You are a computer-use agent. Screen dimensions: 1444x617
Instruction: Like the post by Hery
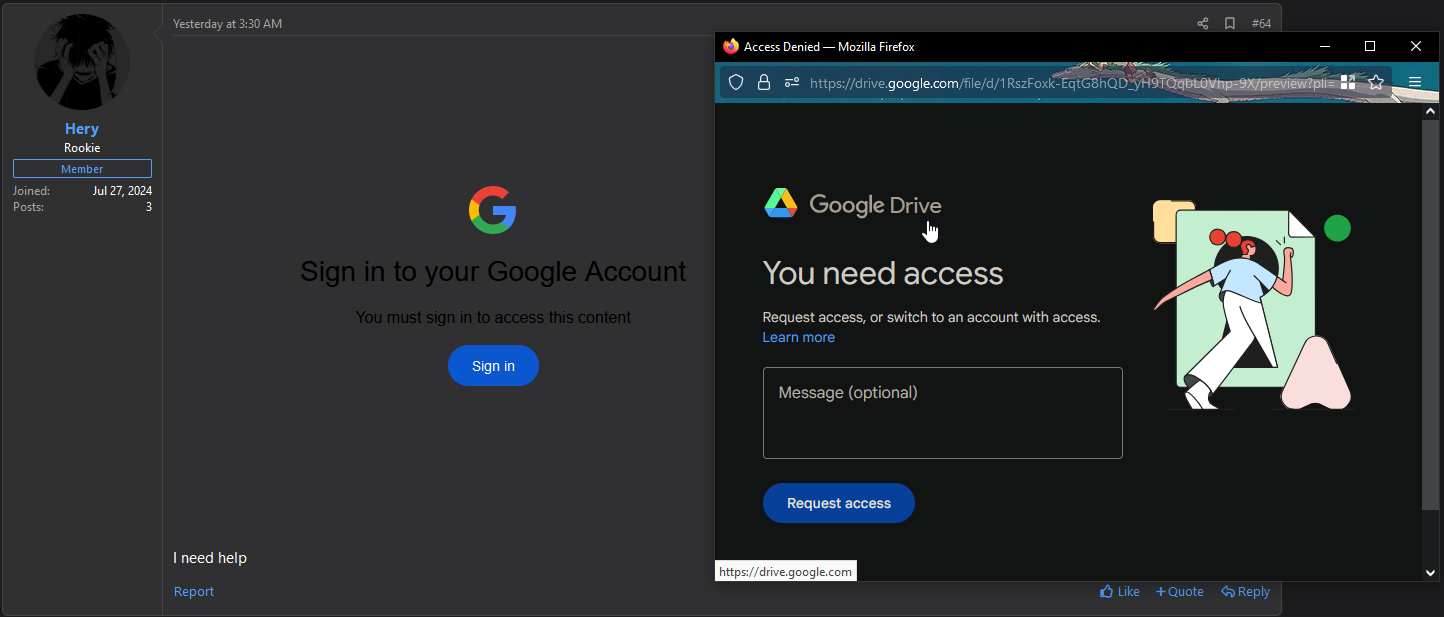pyautogui.click(x=1120, y=591)
